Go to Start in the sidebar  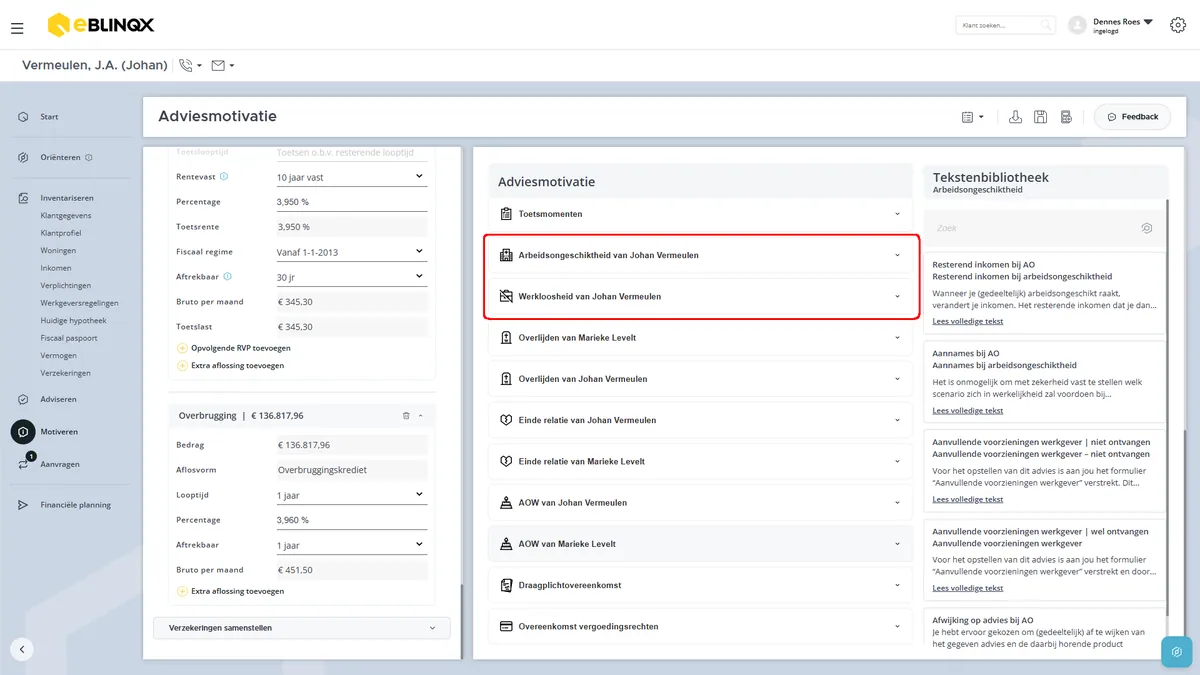pyautogui.click(x=49, y=117)
